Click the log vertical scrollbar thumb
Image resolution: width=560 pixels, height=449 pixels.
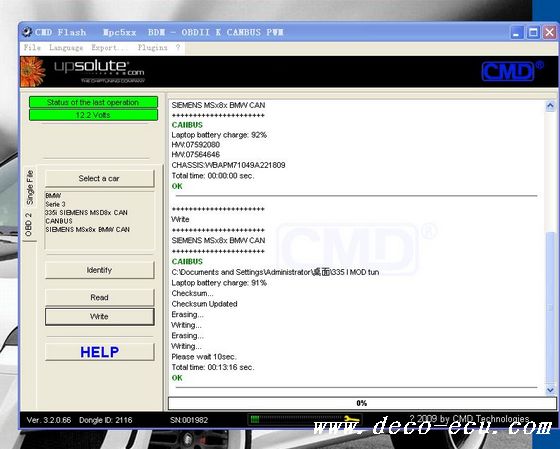click(551, 307)
